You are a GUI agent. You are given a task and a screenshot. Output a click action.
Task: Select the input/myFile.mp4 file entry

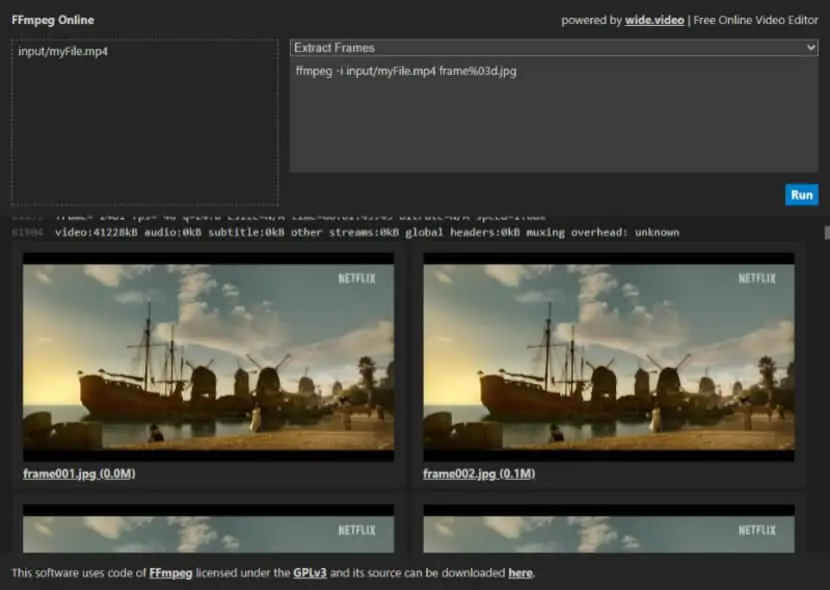pos(63,51)
